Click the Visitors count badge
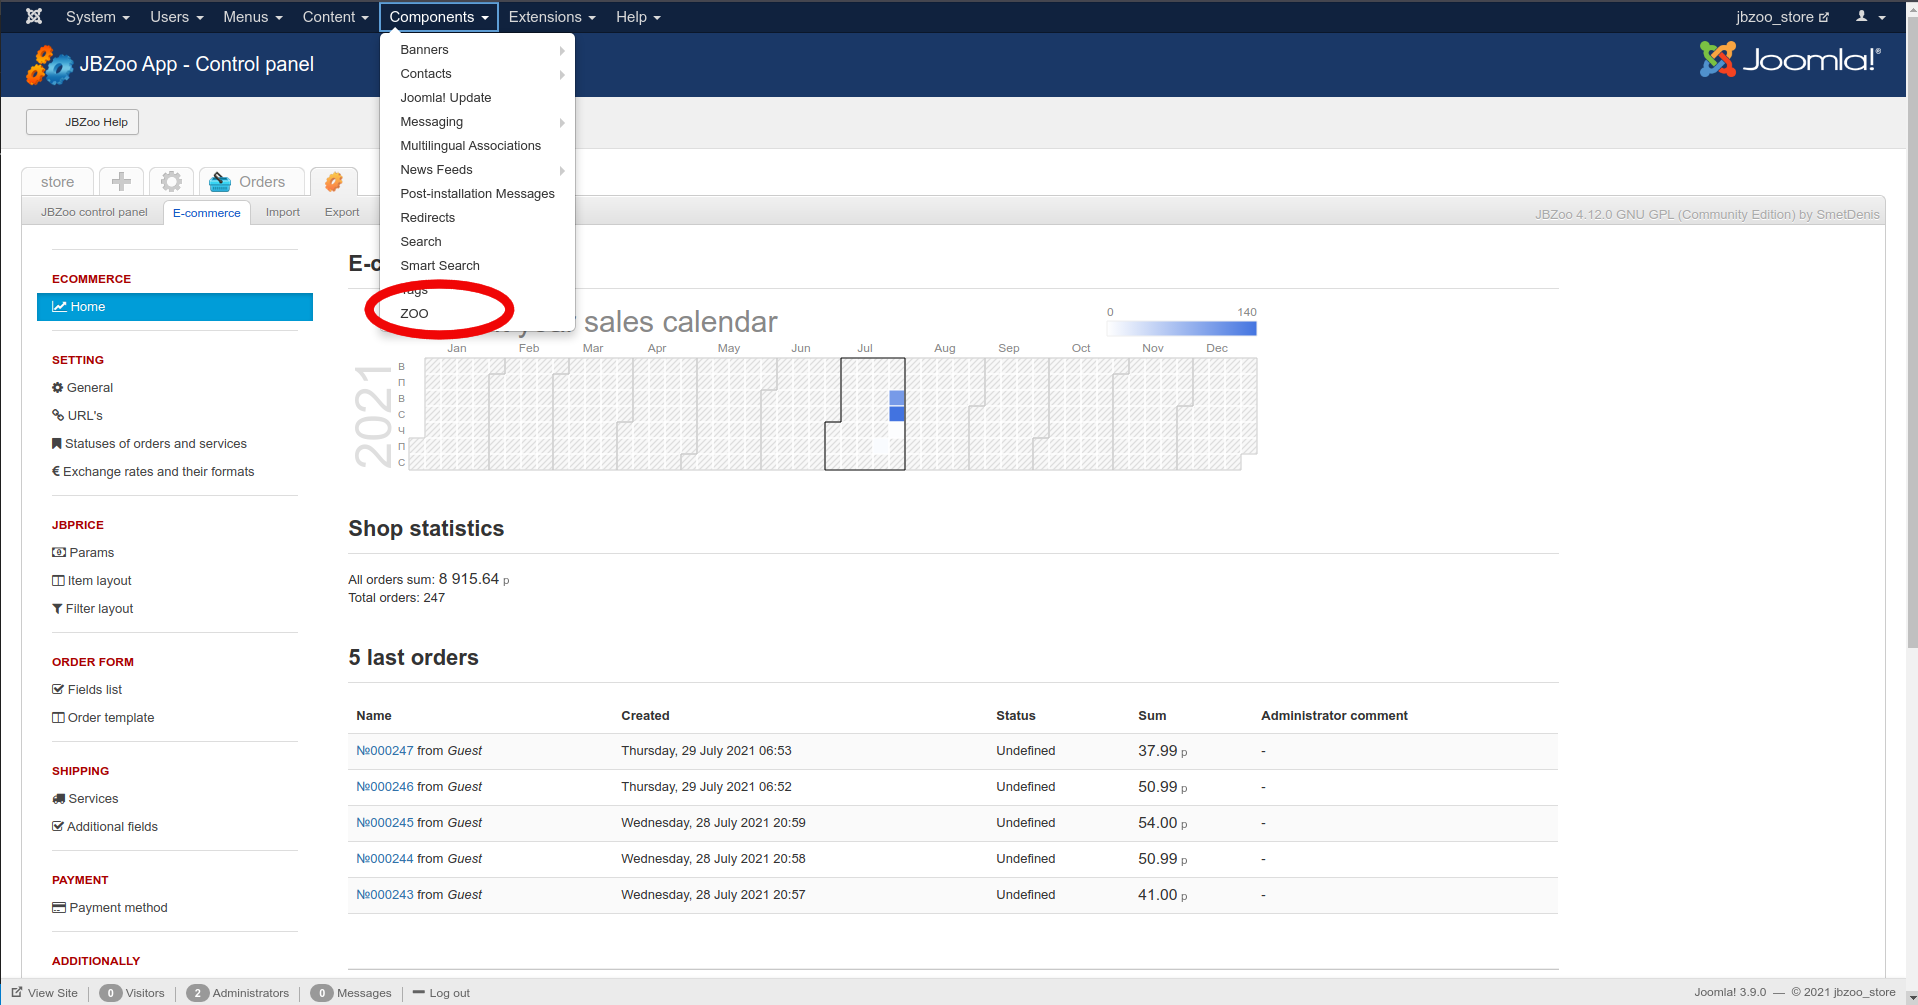 111,993
